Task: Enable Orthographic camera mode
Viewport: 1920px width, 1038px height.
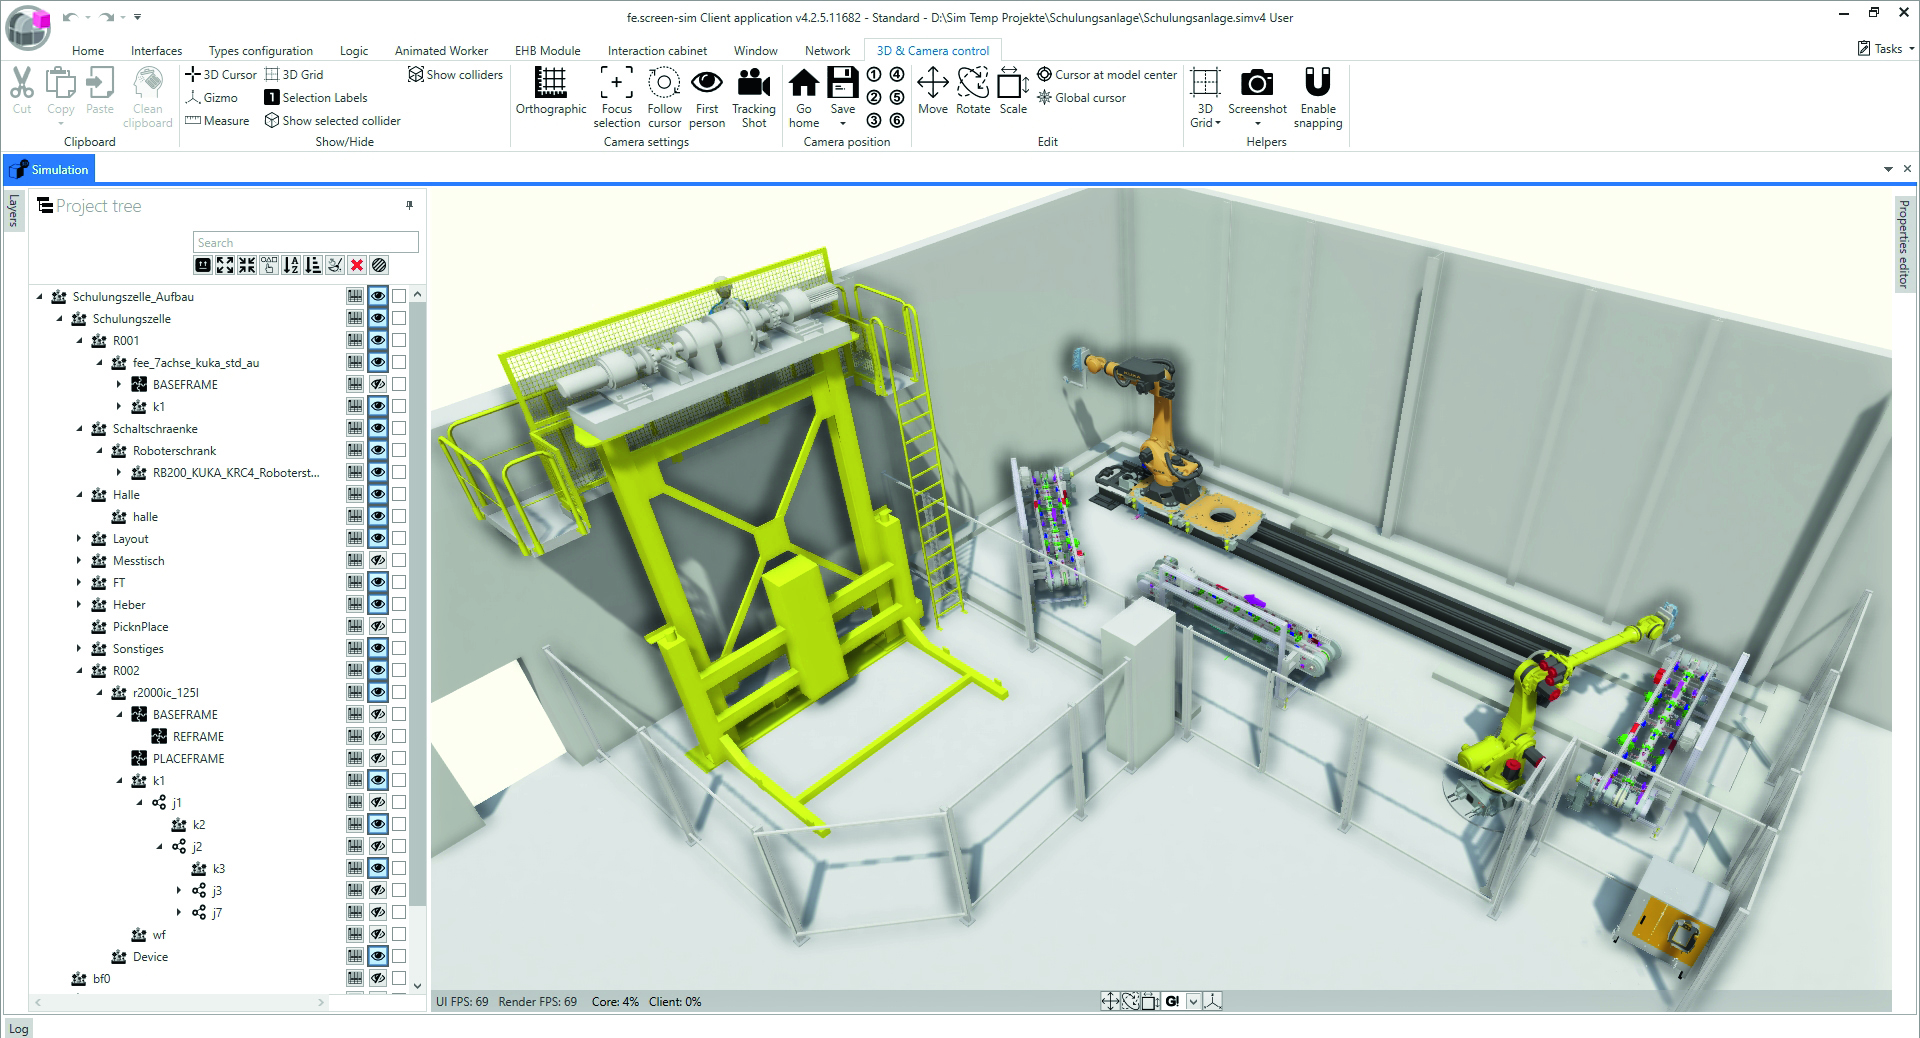Action: click(550, 95)
